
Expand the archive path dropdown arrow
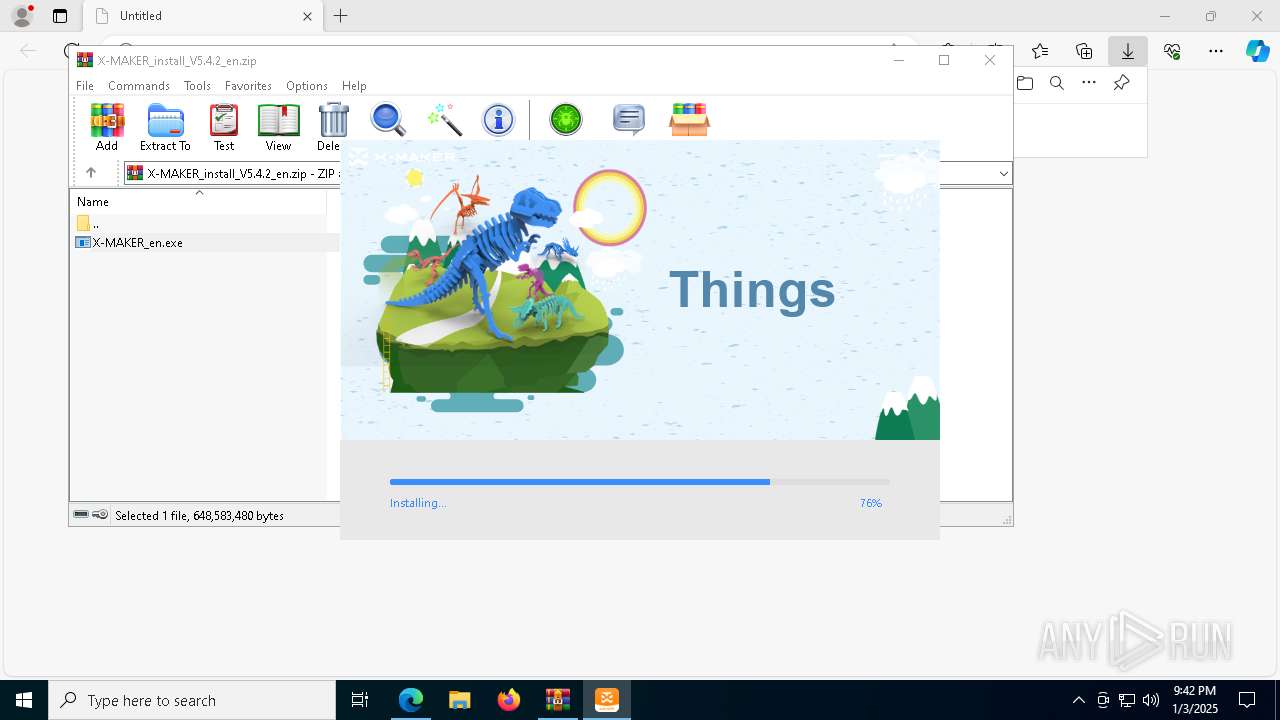click(x=1003, y=173)
